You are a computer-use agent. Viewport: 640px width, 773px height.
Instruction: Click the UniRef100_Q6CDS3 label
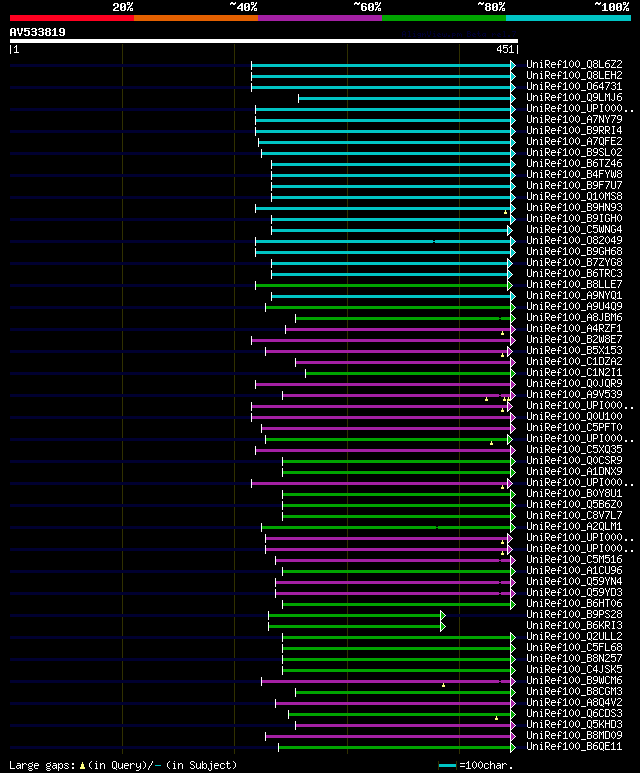click(x=574, y=714)
